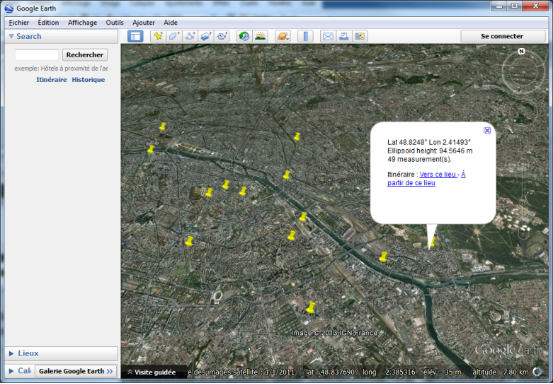This screenshot has width=553, height=384.
Task: Follow the 'Vers ce lieu' directions link
Action: (438, 174)
